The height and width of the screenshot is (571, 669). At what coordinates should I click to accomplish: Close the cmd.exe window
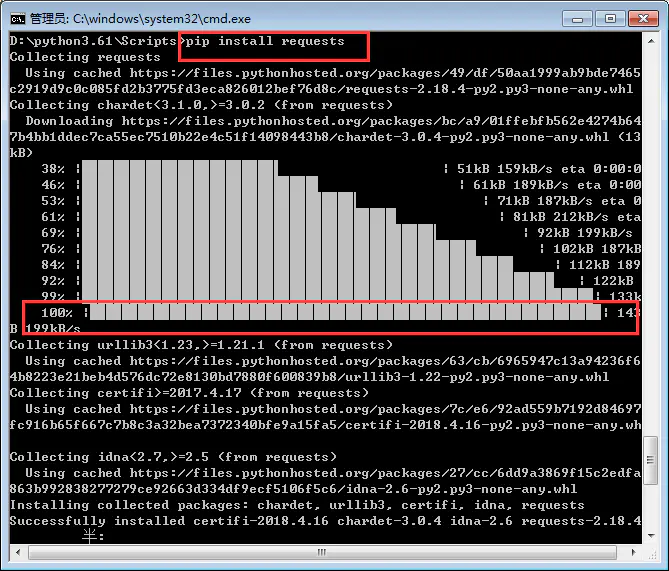coord(643,19)
